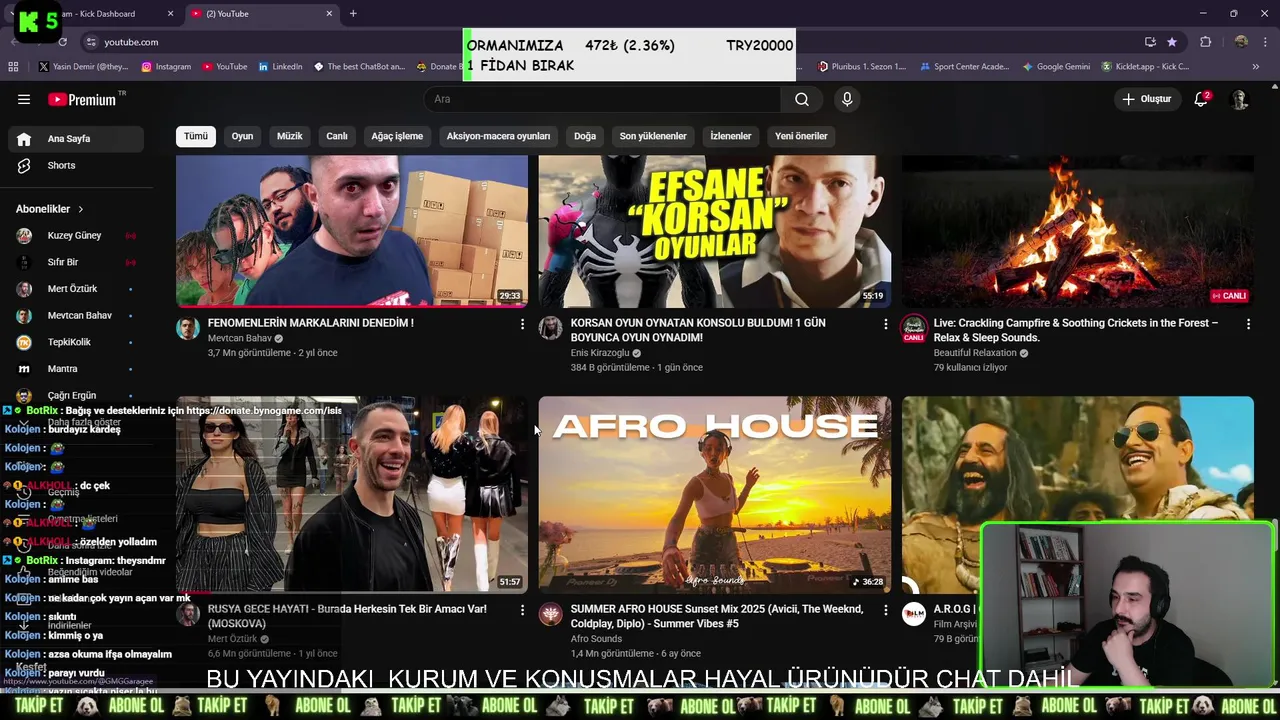Select the Müzik filter chip
Viewport: 1280px width, 720px height.
289,136
